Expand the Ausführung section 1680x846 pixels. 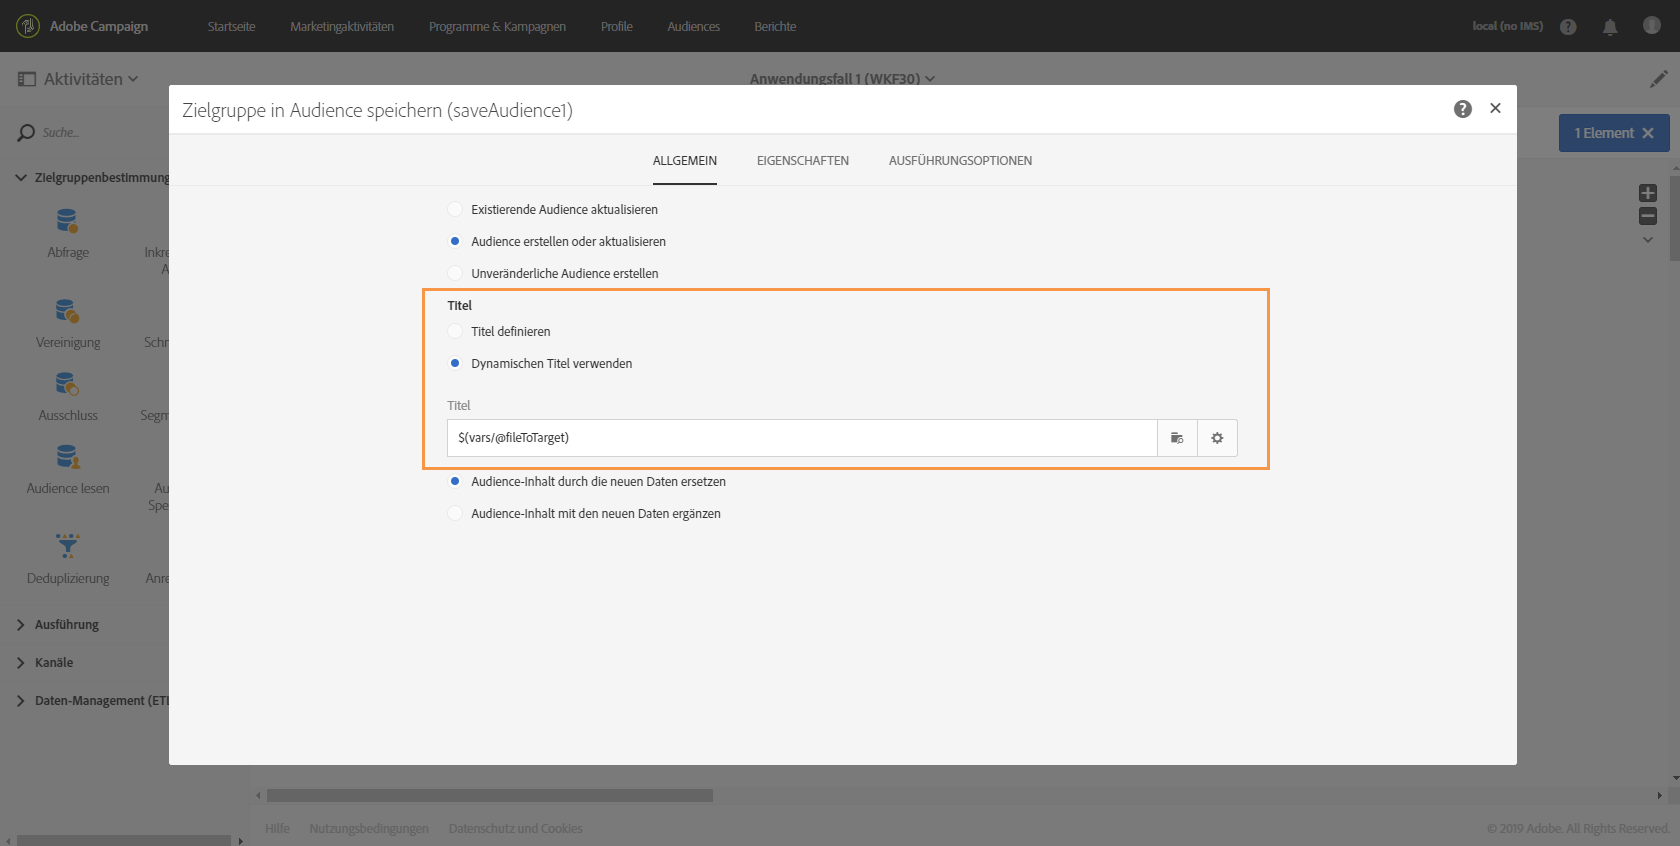pyautogui.click(x=21, y=624)
